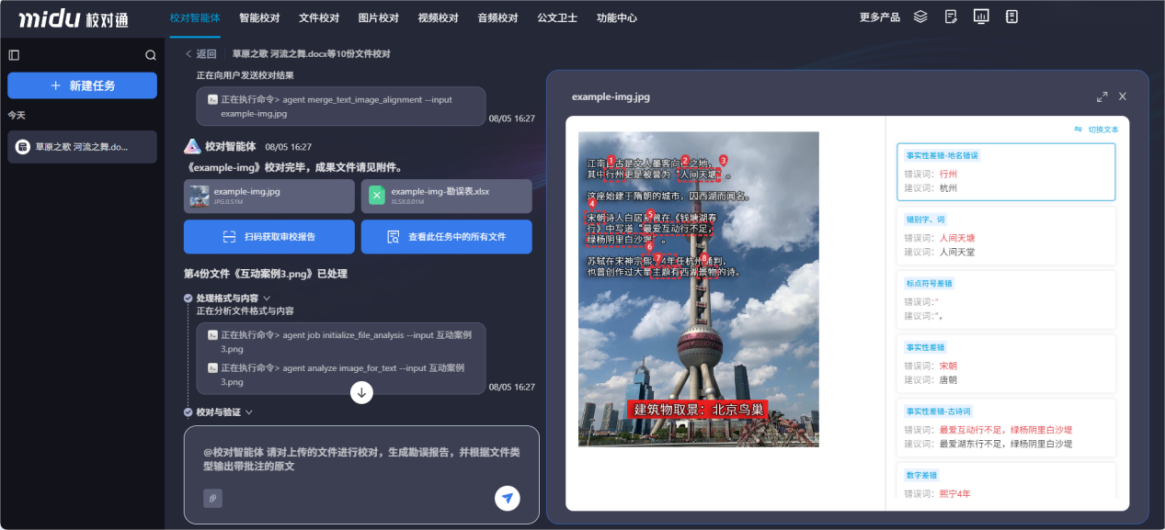Click error marker number 1 on image
Image resolution: width=1165 pixels, height=530 pixels.
[611, 160]
